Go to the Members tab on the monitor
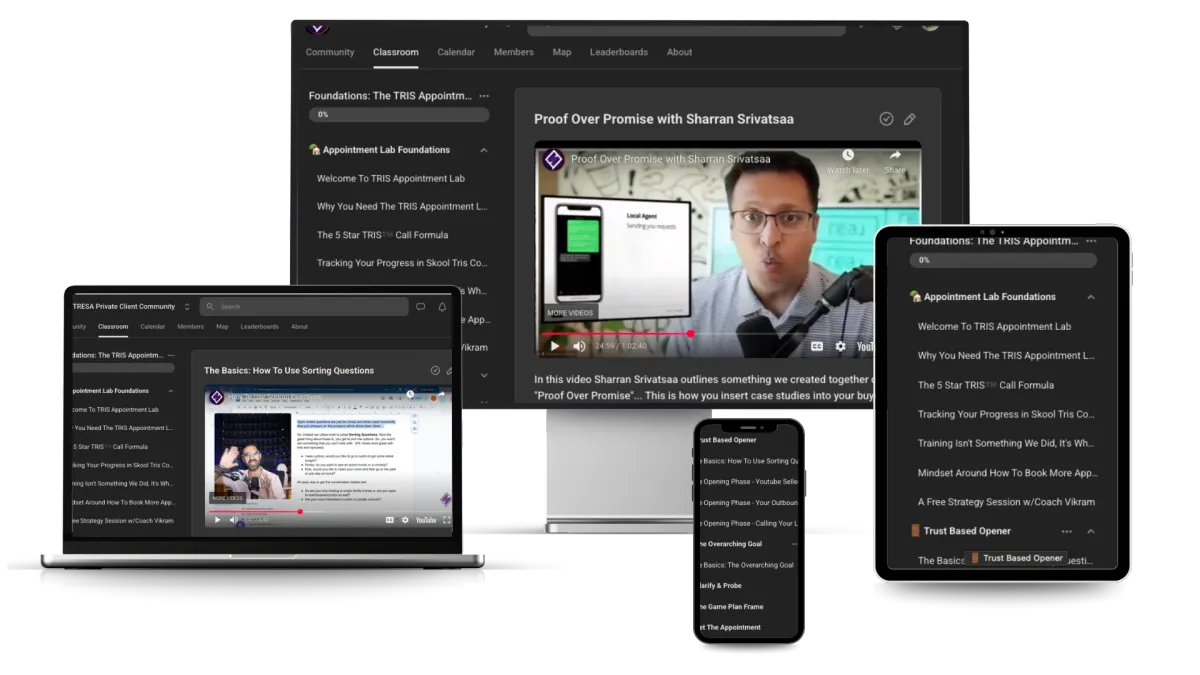Screen dimensions: 1200x675 [513, 52]
